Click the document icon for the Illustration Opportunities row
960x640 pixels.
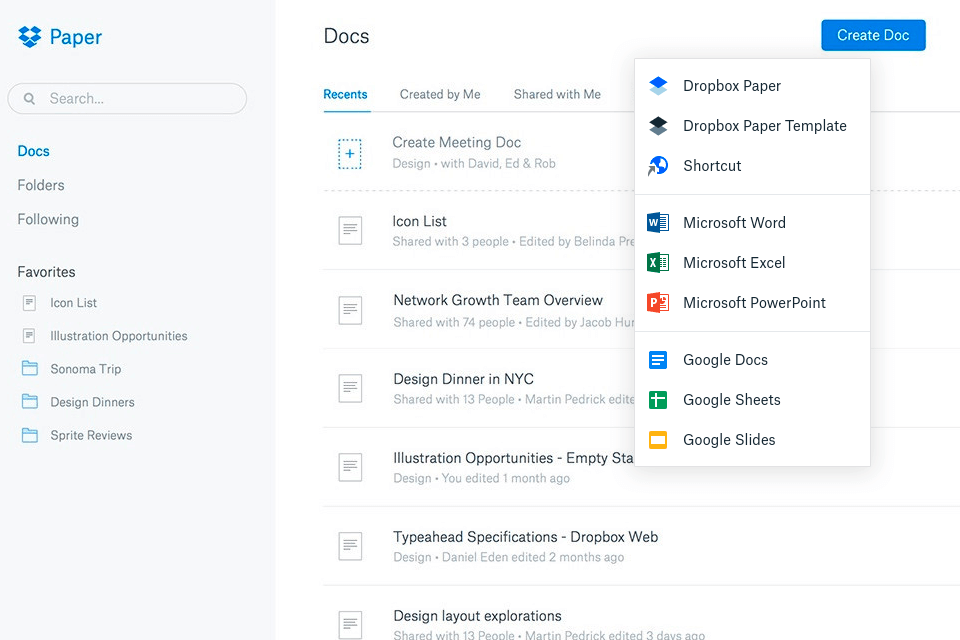[x=350, y=467]
